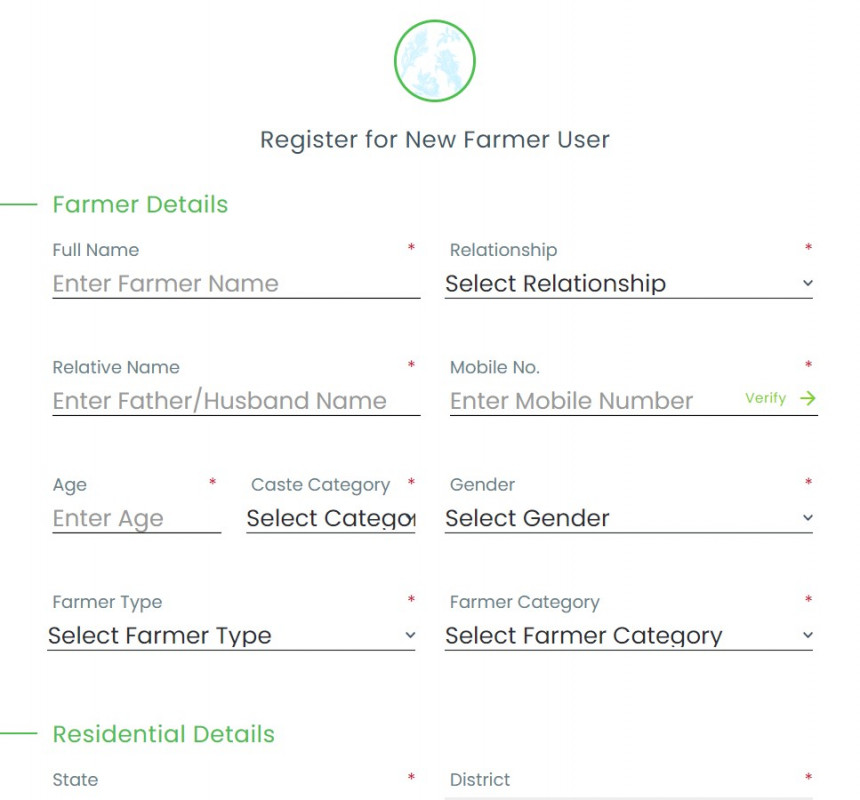The image size is (860, 800).
Task: Click the circular green logo at top
Action: pos(434,61)
